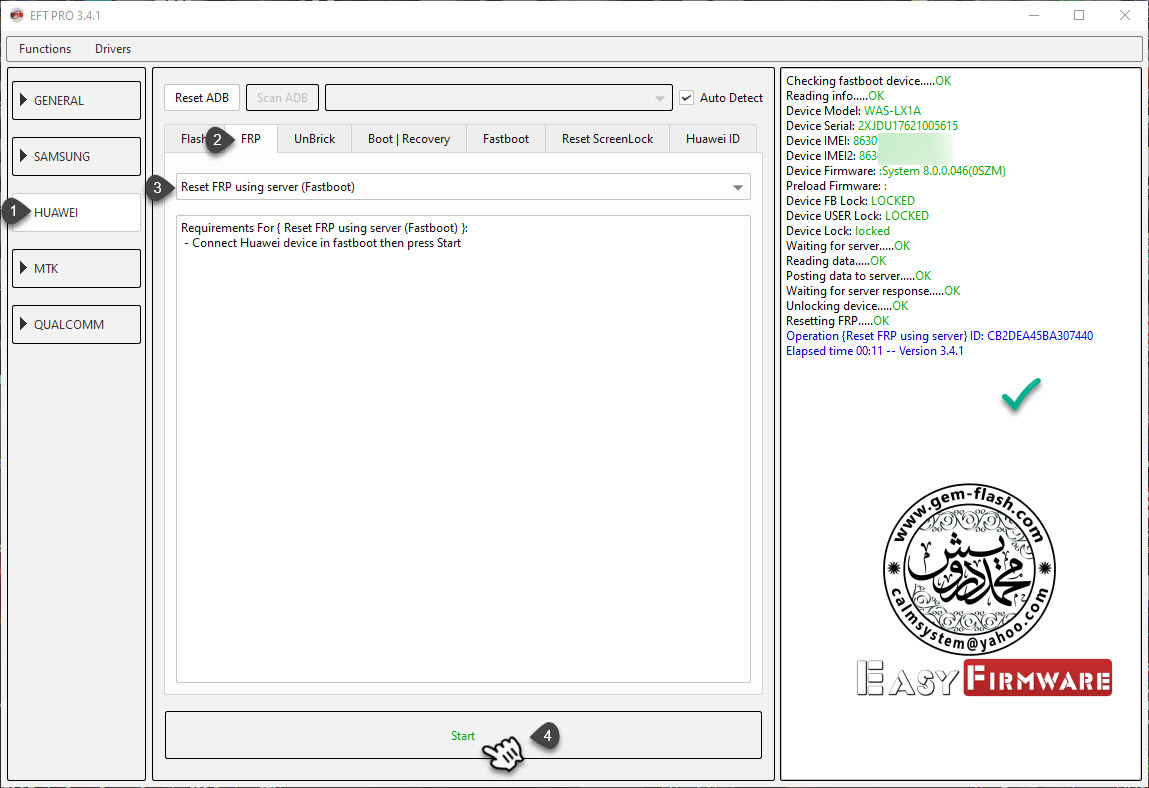This screenshot has width=1149, height=788.
Task: Click the Reset ADB button
Action: tap(202, 97)
